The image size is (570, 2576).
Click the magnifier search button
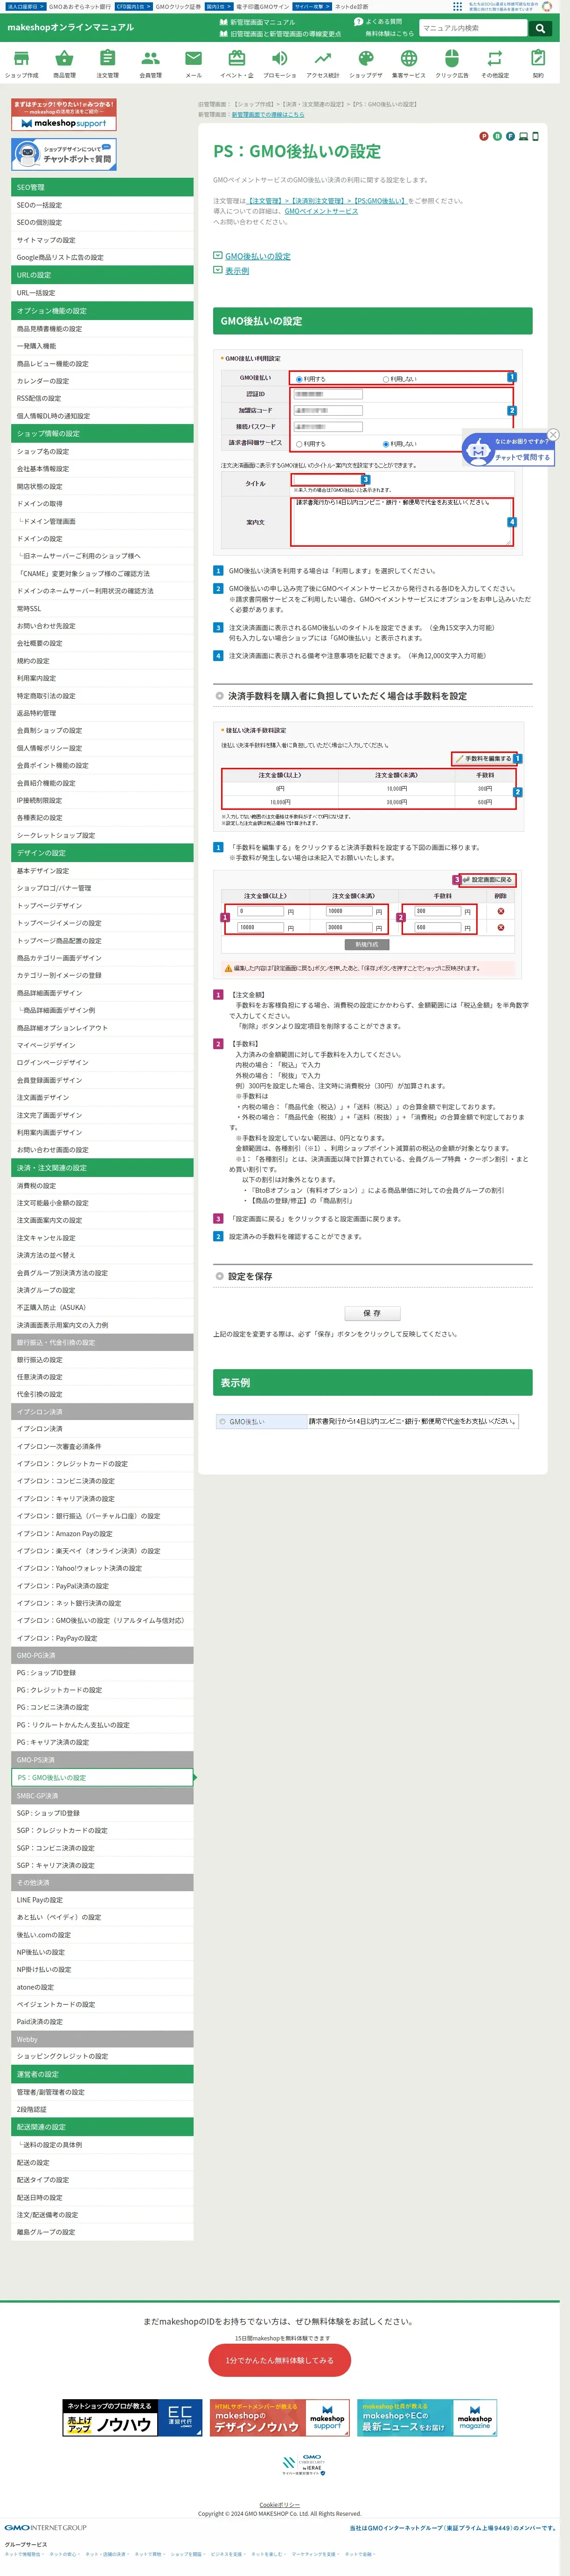[540, 28]
